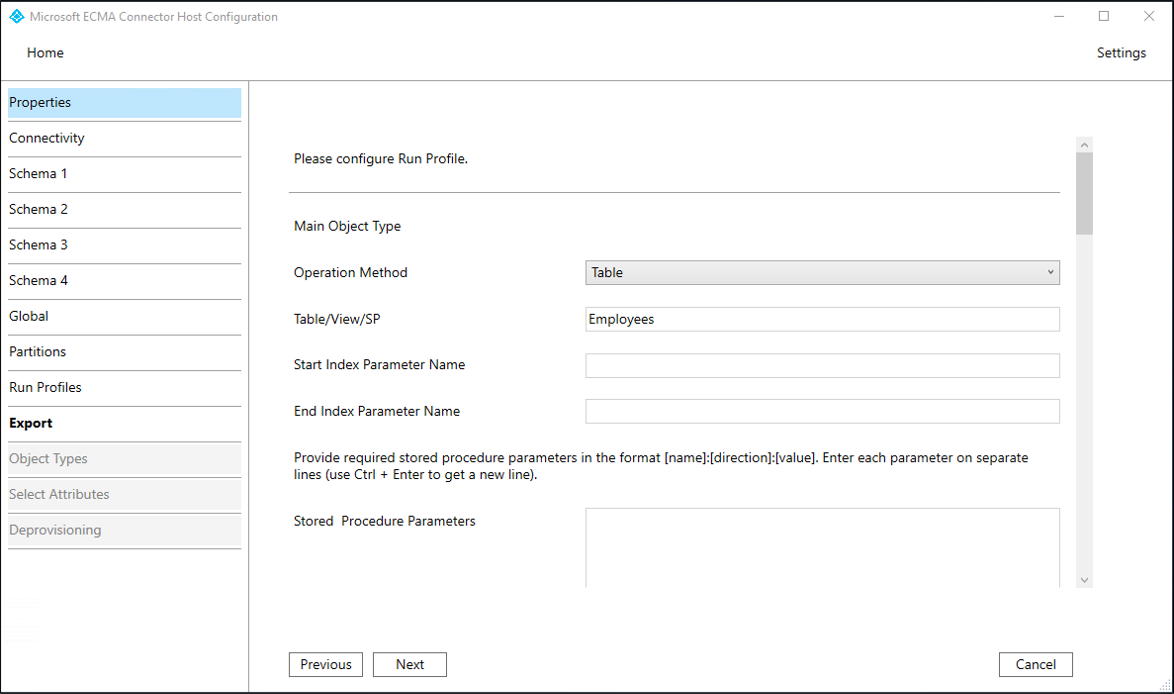Image resolution: width=1174 pixels, height=694 pixels.
Task: Click the vertical scrollbar thumb
Action: [1085, 193]
